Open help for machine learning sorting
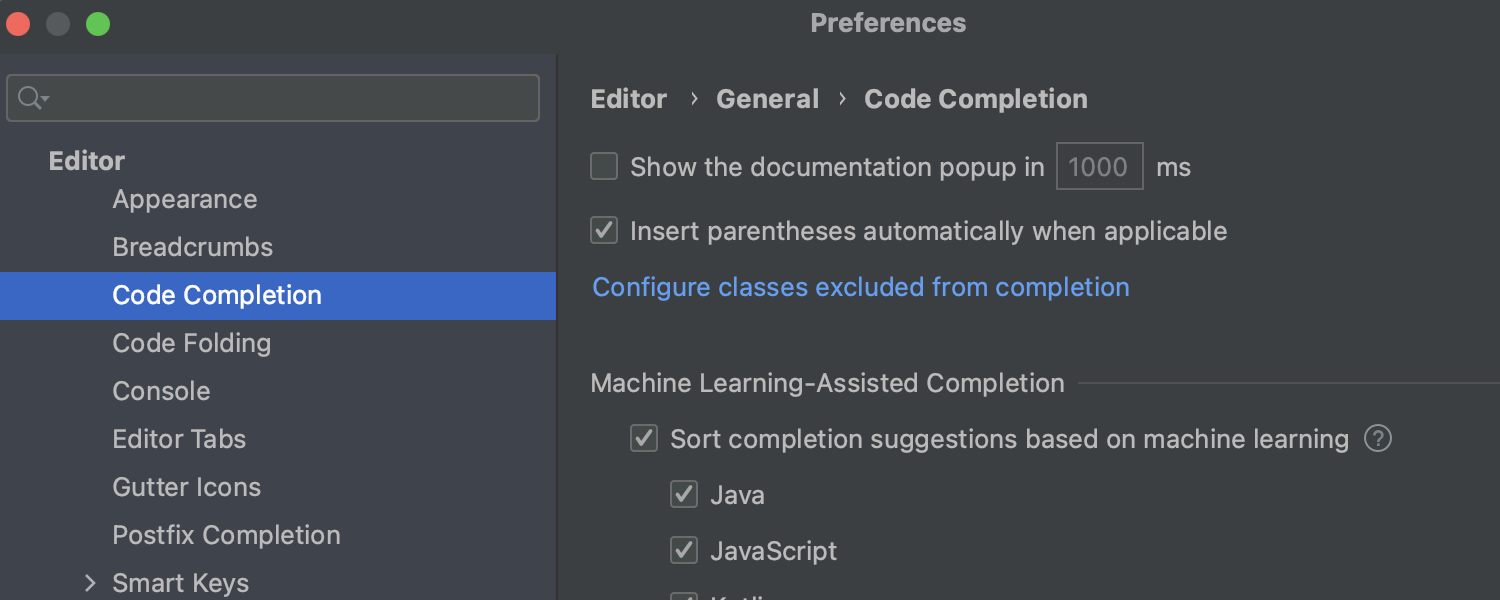This screenshot has width=1500, height=600. click(x=1378, y=439)
